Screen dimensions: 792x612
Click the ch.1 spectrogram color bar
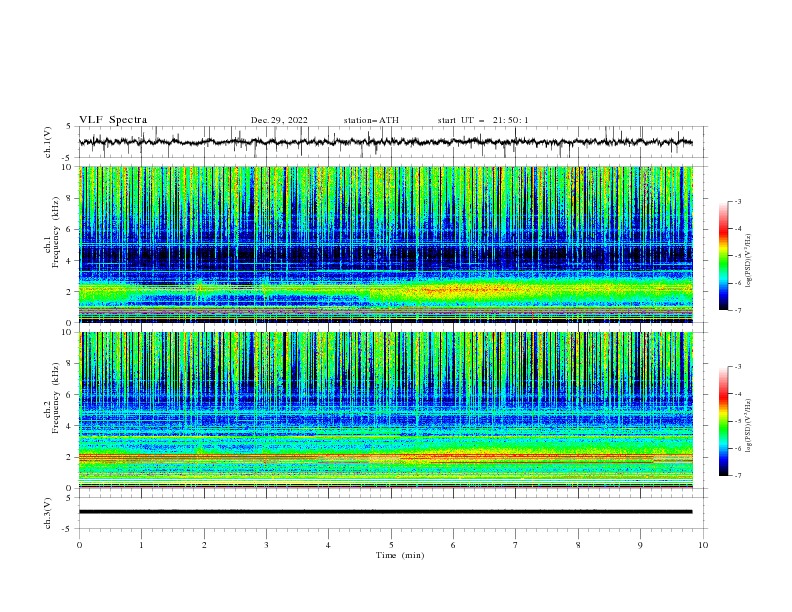723,255
